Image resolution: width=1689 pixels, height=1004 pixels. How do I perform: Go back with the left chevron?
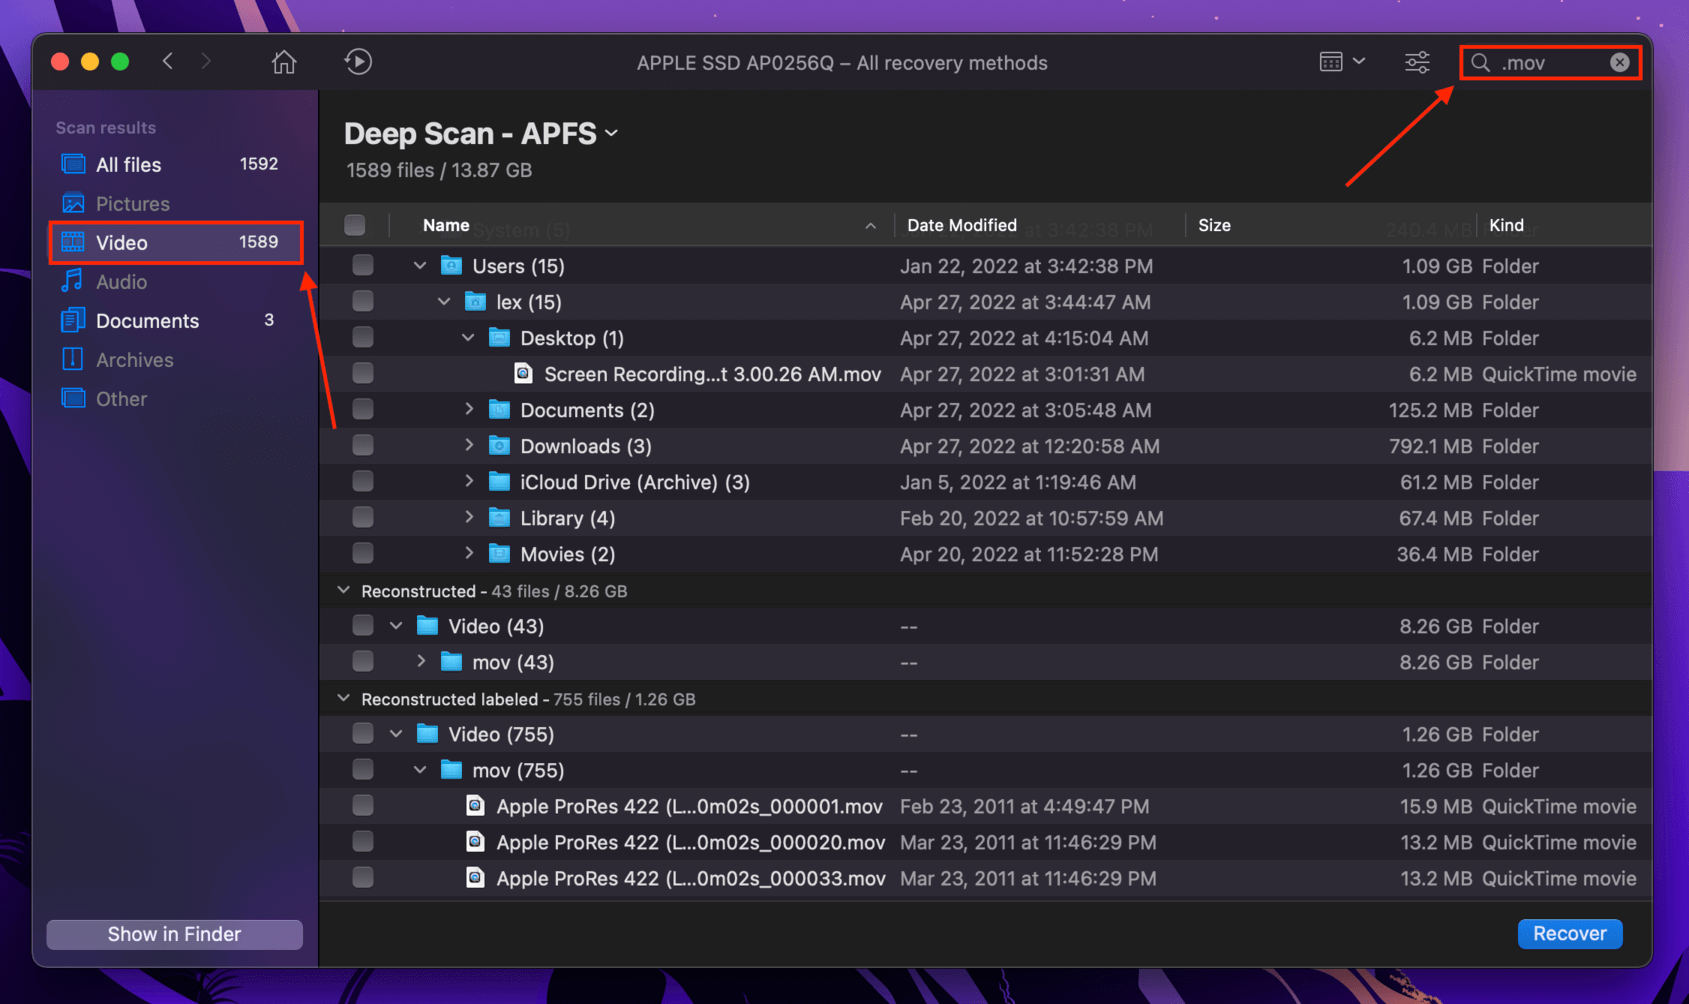(x=168, y=62)
